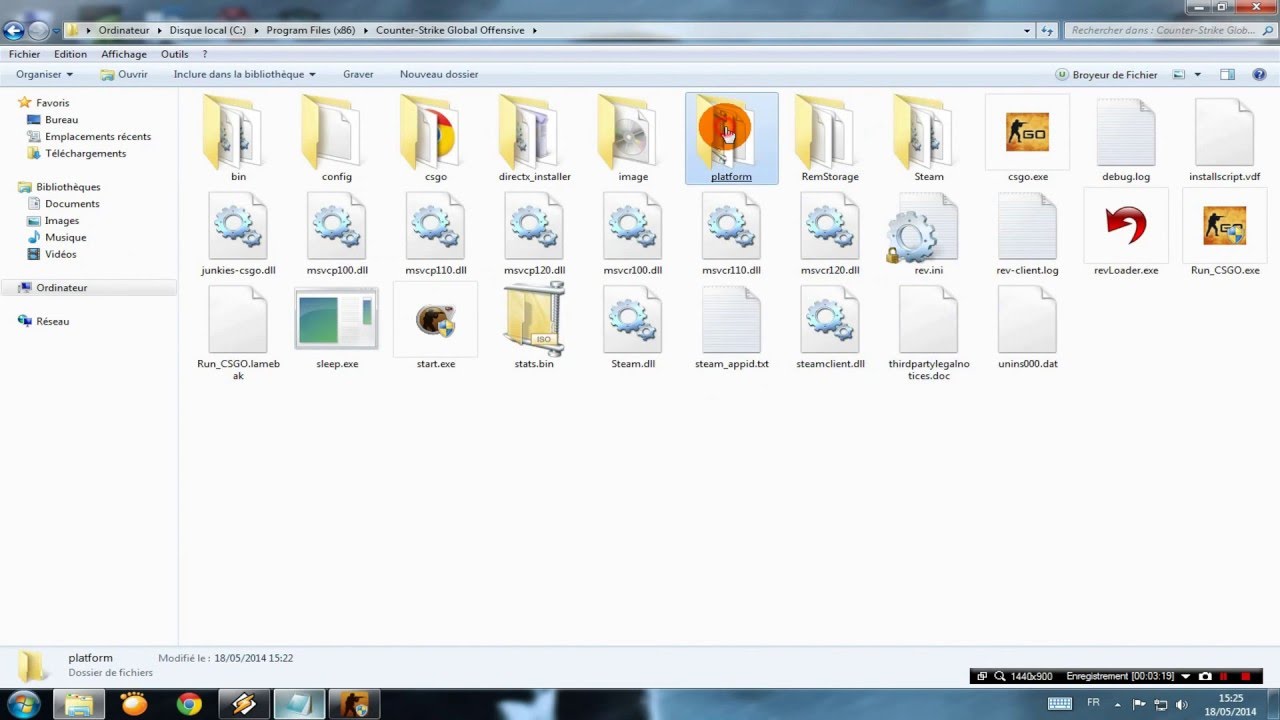Click the Ouvrir toolbar button

124,75
